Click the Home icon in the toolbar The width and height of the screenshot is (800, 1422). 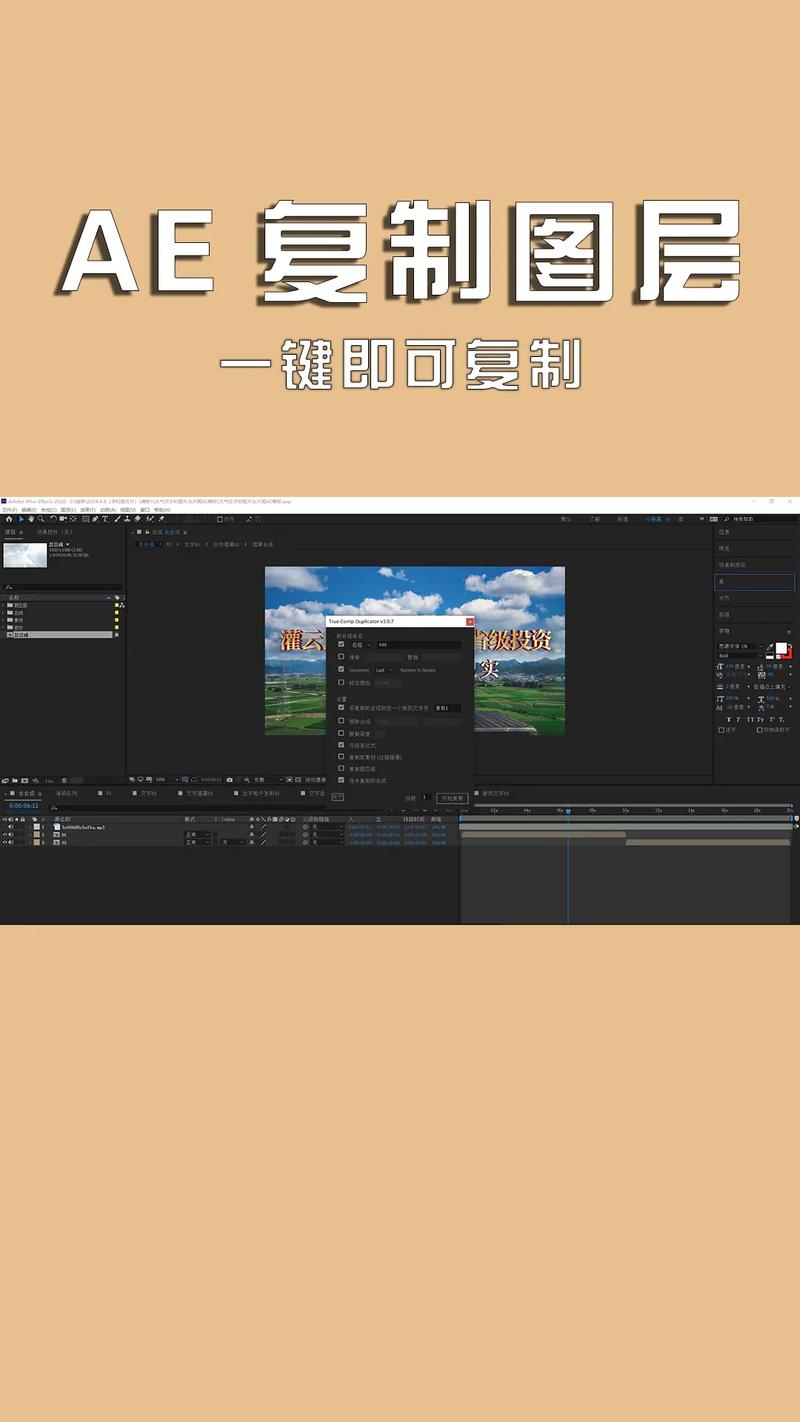click(x=10, y=519)
